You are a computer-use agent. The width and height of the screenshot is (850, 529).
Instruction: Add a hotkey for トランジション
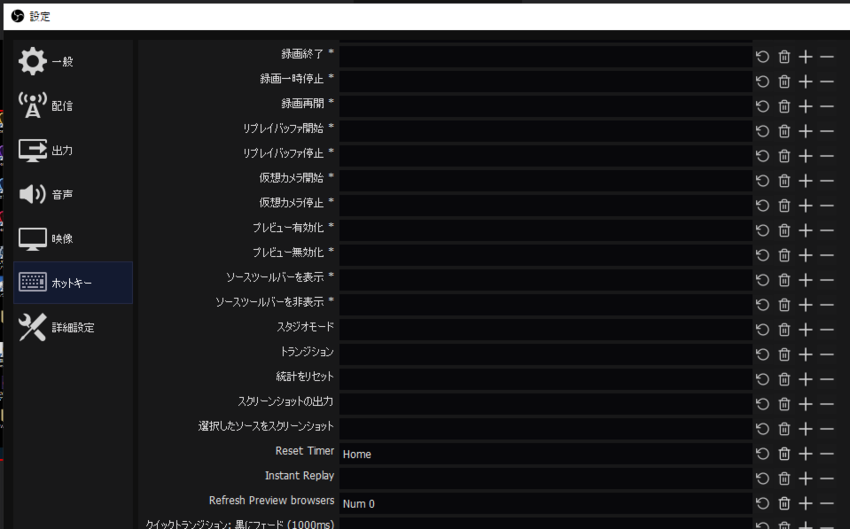tap(806, 354)
